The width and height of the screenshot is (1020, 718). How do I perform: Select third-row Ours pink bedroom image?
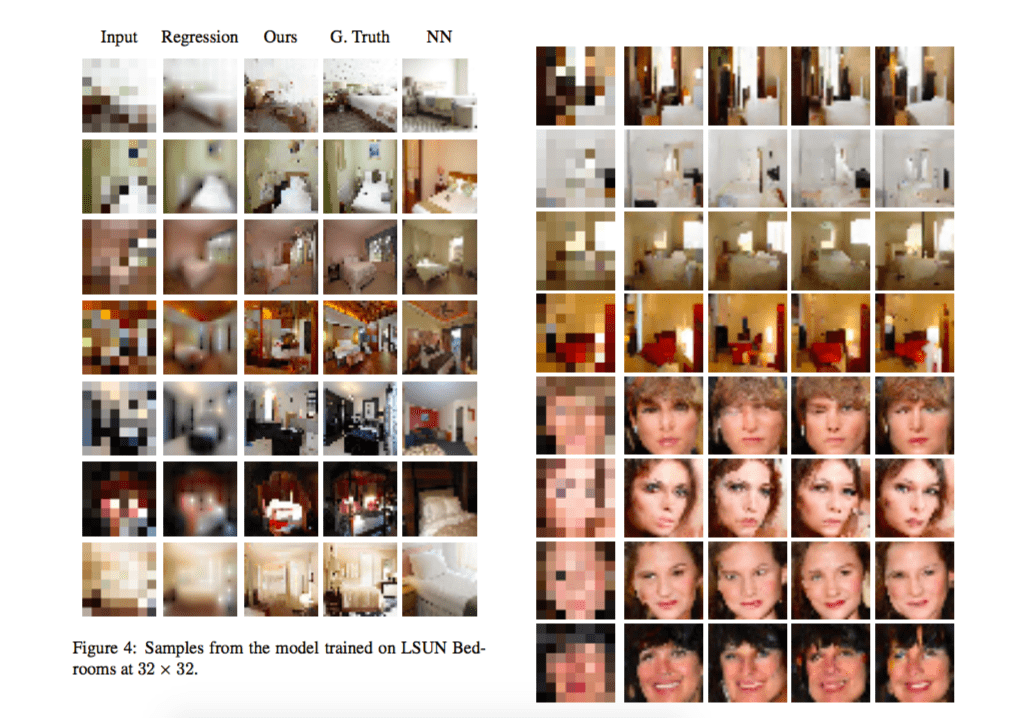pyautogui.click(x=279, y=257)
